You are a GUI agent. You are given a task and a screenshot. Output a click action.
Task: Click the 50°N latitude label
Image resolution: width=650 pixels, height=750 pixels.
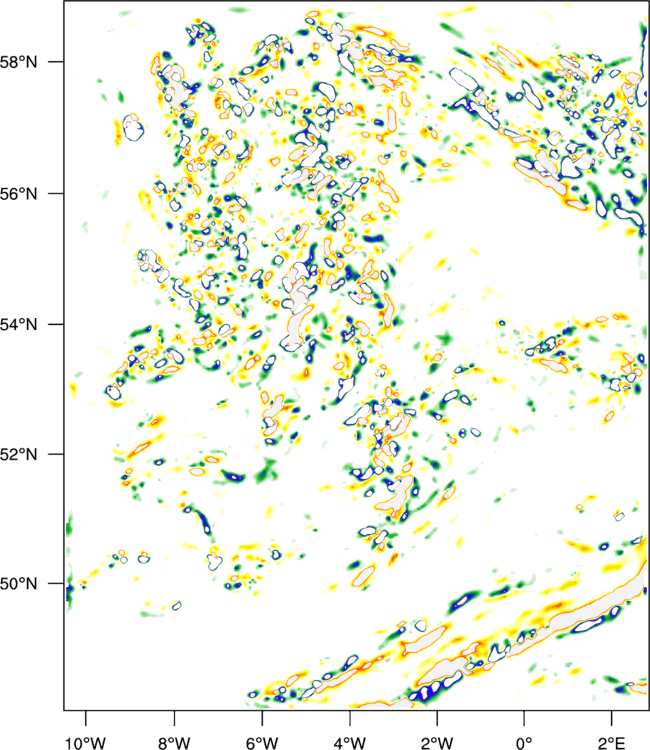pyautogui.click(x=18, y=584)
